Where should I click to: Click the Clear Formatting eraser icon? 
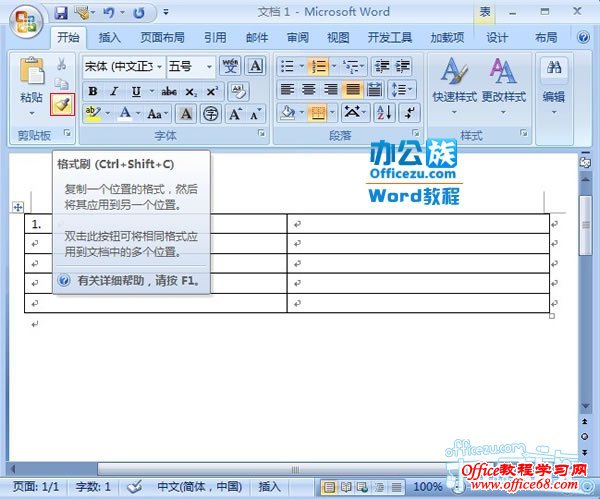(x=238, y=91)
